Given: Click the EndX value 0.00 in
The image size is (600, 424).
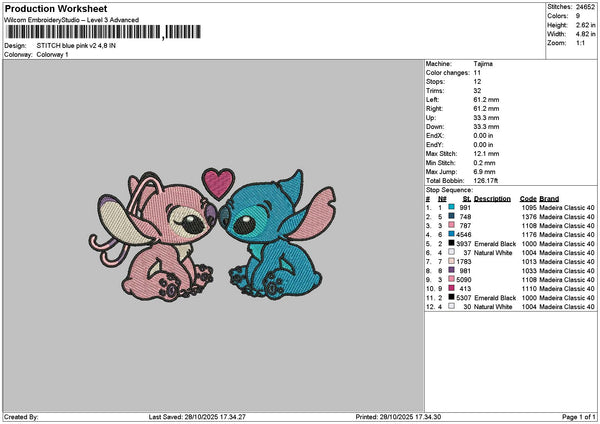Looking at the screenshot, I should pos(483,135).
